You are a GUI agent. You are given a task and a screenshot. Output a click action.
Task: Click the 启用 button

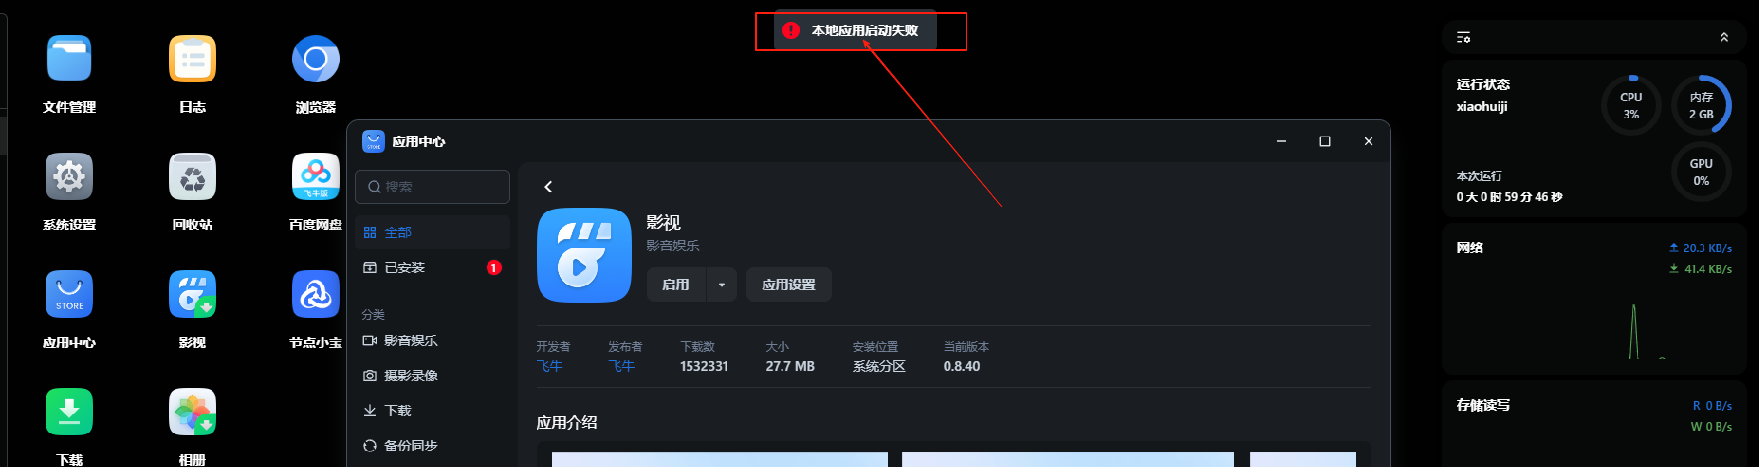(x=676, y=285)
